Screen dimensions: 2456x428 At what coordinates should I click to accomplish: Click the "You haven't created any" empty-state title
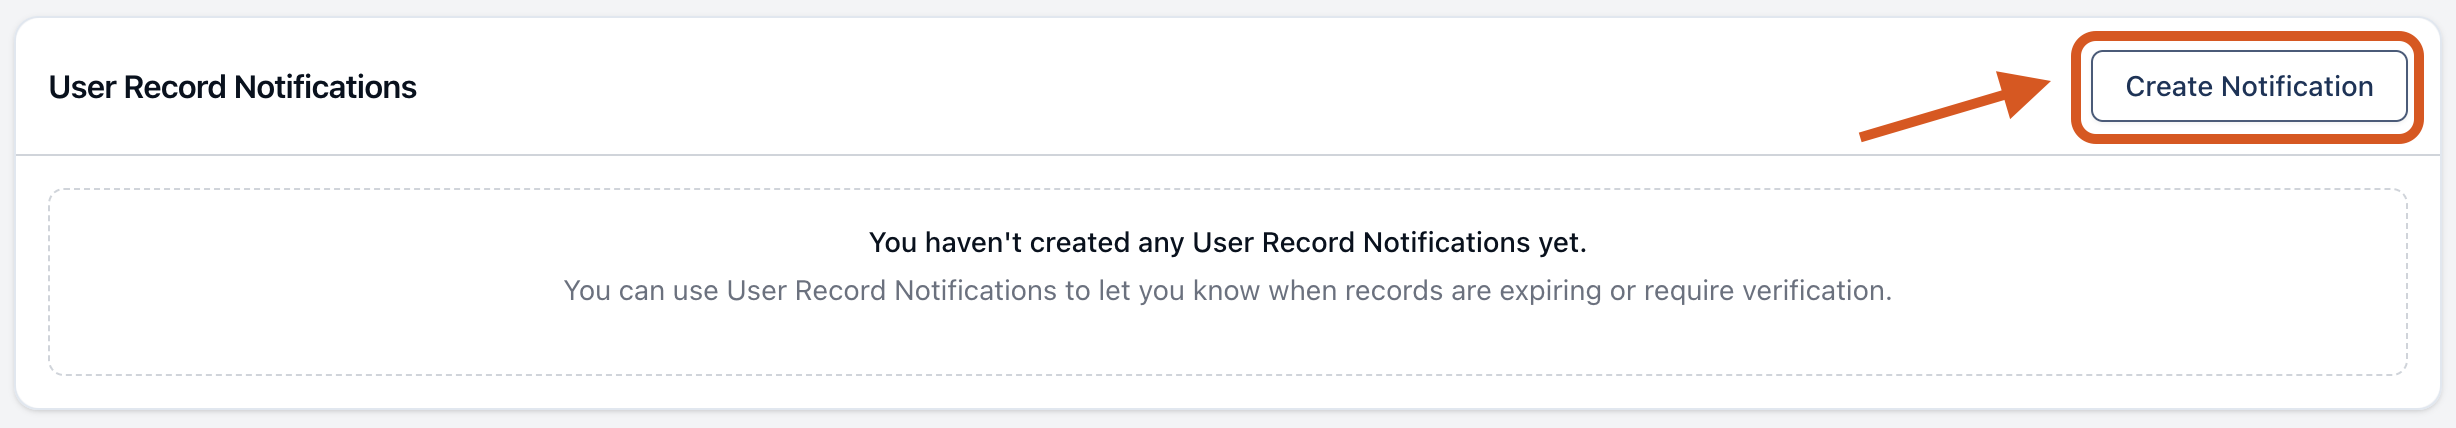[x=1227, y=242]
